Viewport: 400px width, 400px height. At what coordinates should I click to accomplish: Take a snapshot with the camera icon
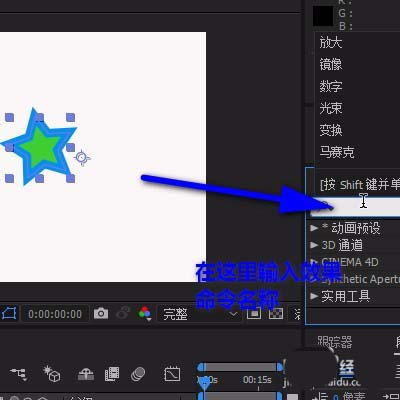101,313
